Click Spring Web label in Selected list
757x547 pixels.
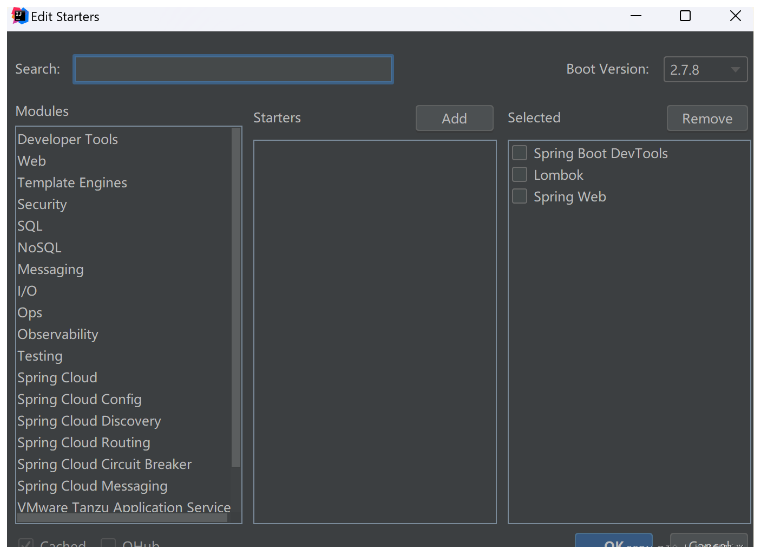point(570,197)
